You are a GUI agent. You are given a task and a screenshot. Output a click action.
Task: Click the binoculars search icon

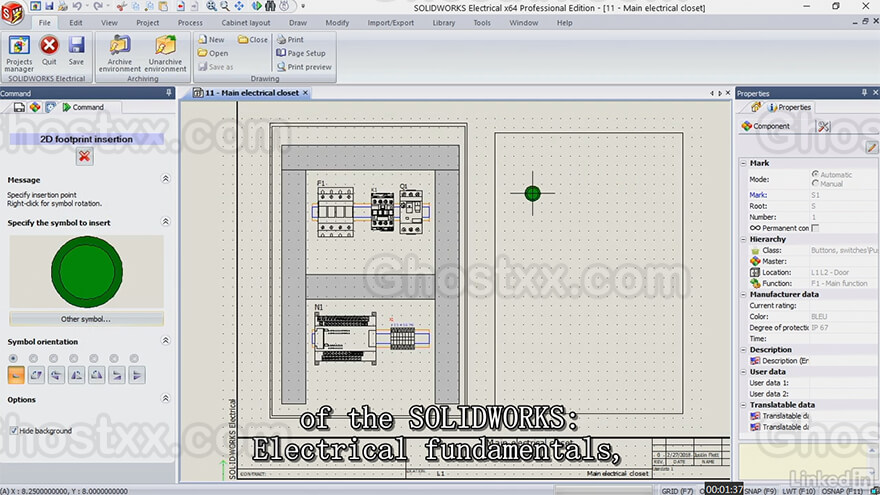[x=270, y=6]
